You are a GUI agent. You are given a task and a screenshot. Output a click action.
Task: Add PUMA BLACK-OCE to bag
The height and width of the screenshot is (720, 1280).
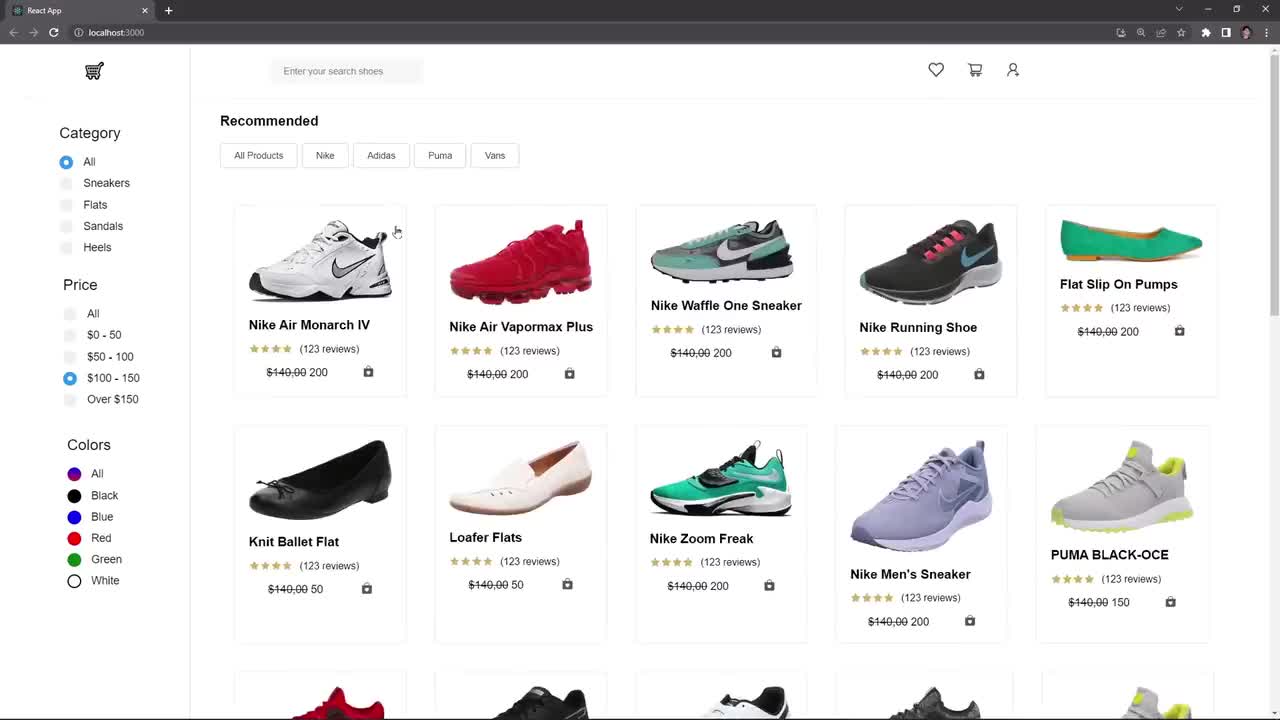[1170, 602]
